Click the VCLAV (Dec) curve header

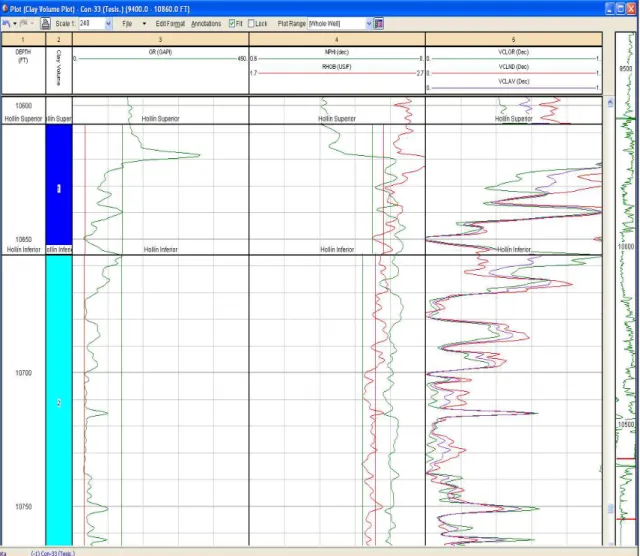513,81
